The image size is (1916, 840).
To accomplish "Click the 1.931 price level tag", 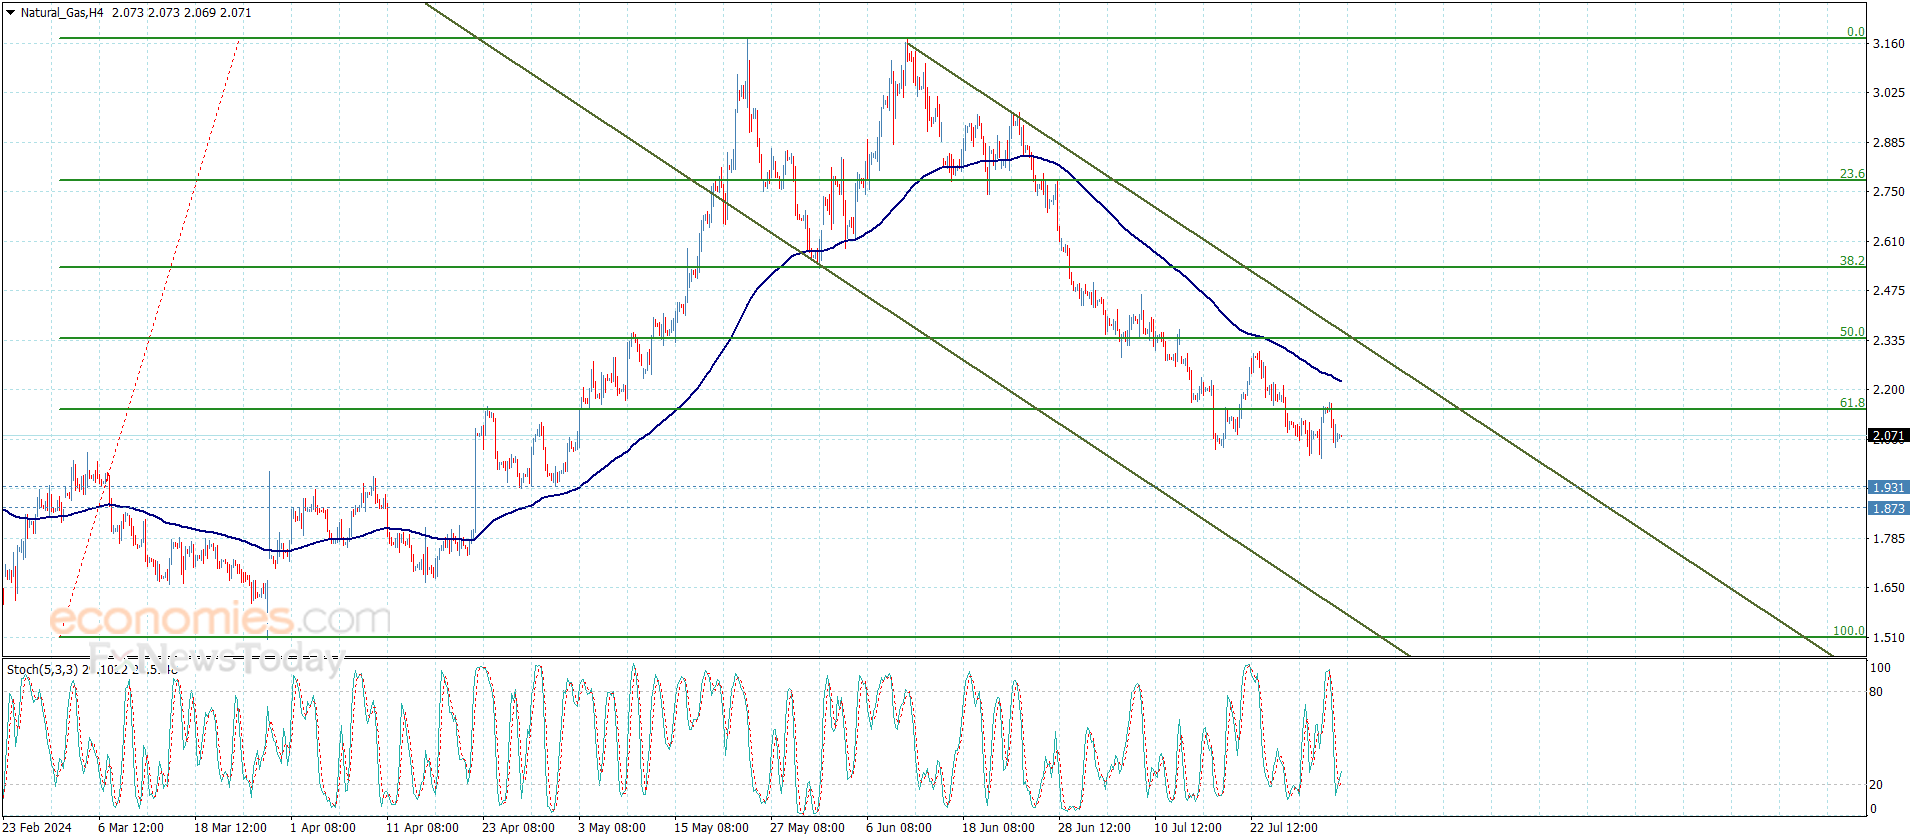I will [1888, 487].
